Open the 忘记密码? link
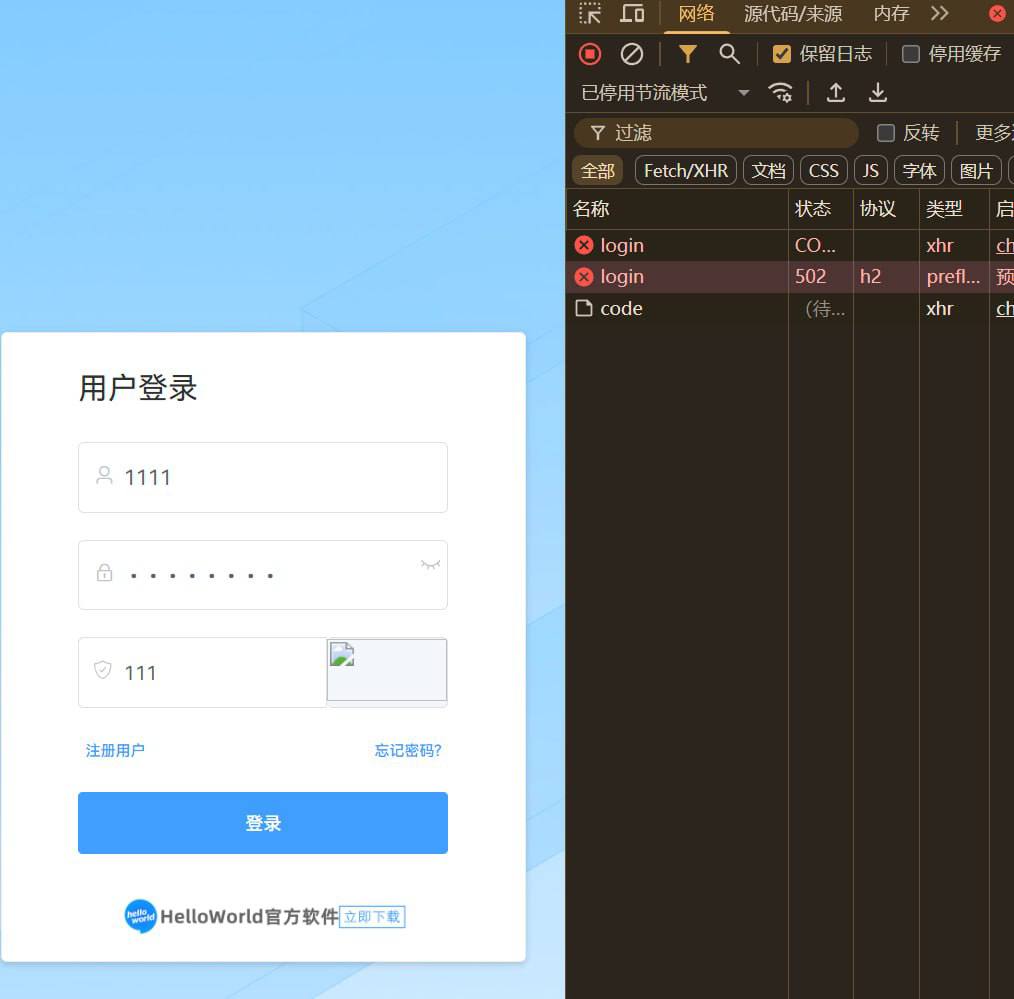 tap(408, 751)
